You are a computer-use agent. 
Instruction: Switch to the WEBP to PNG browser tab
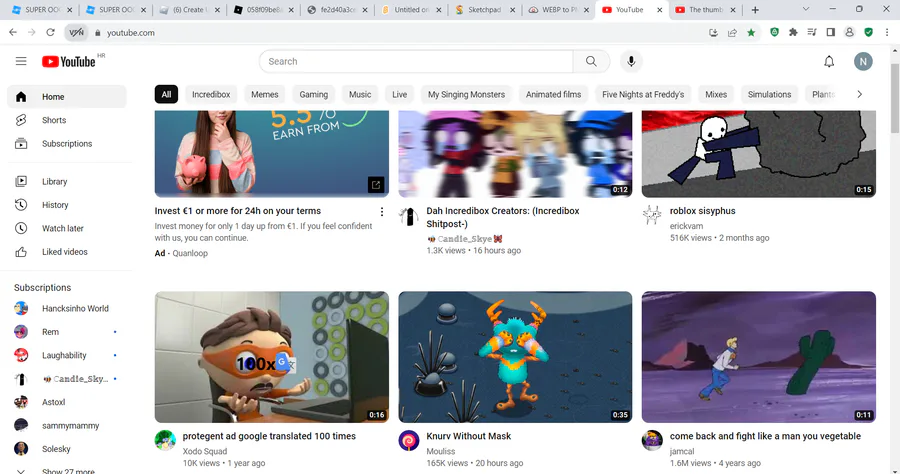pyautogui.click(x=558, y=10)
